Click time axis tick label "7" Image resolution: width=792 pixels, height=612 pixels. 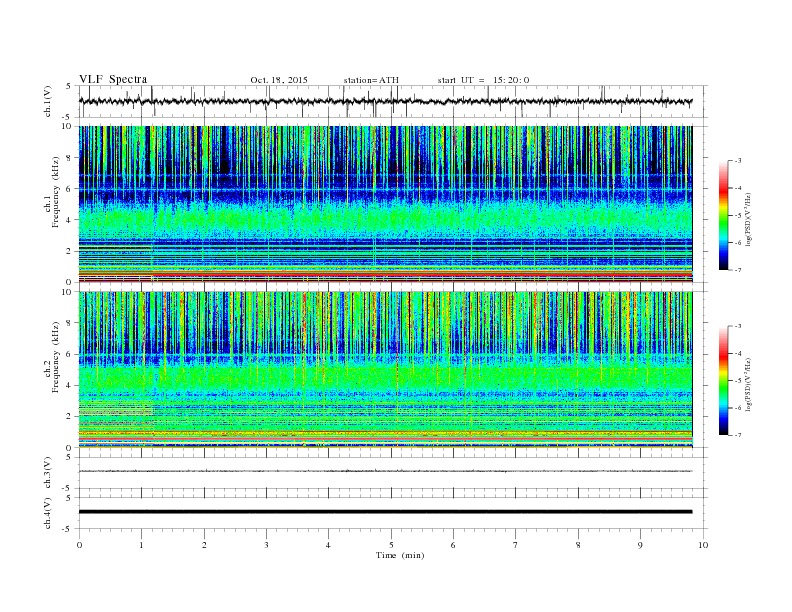click(x=516, y=545)
